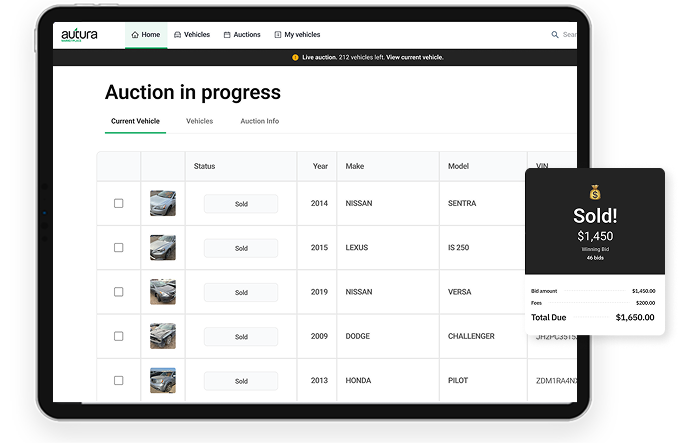Check the Dodge Challenger row checkbox
Viewport: 680px width, 443px height.
118,336
